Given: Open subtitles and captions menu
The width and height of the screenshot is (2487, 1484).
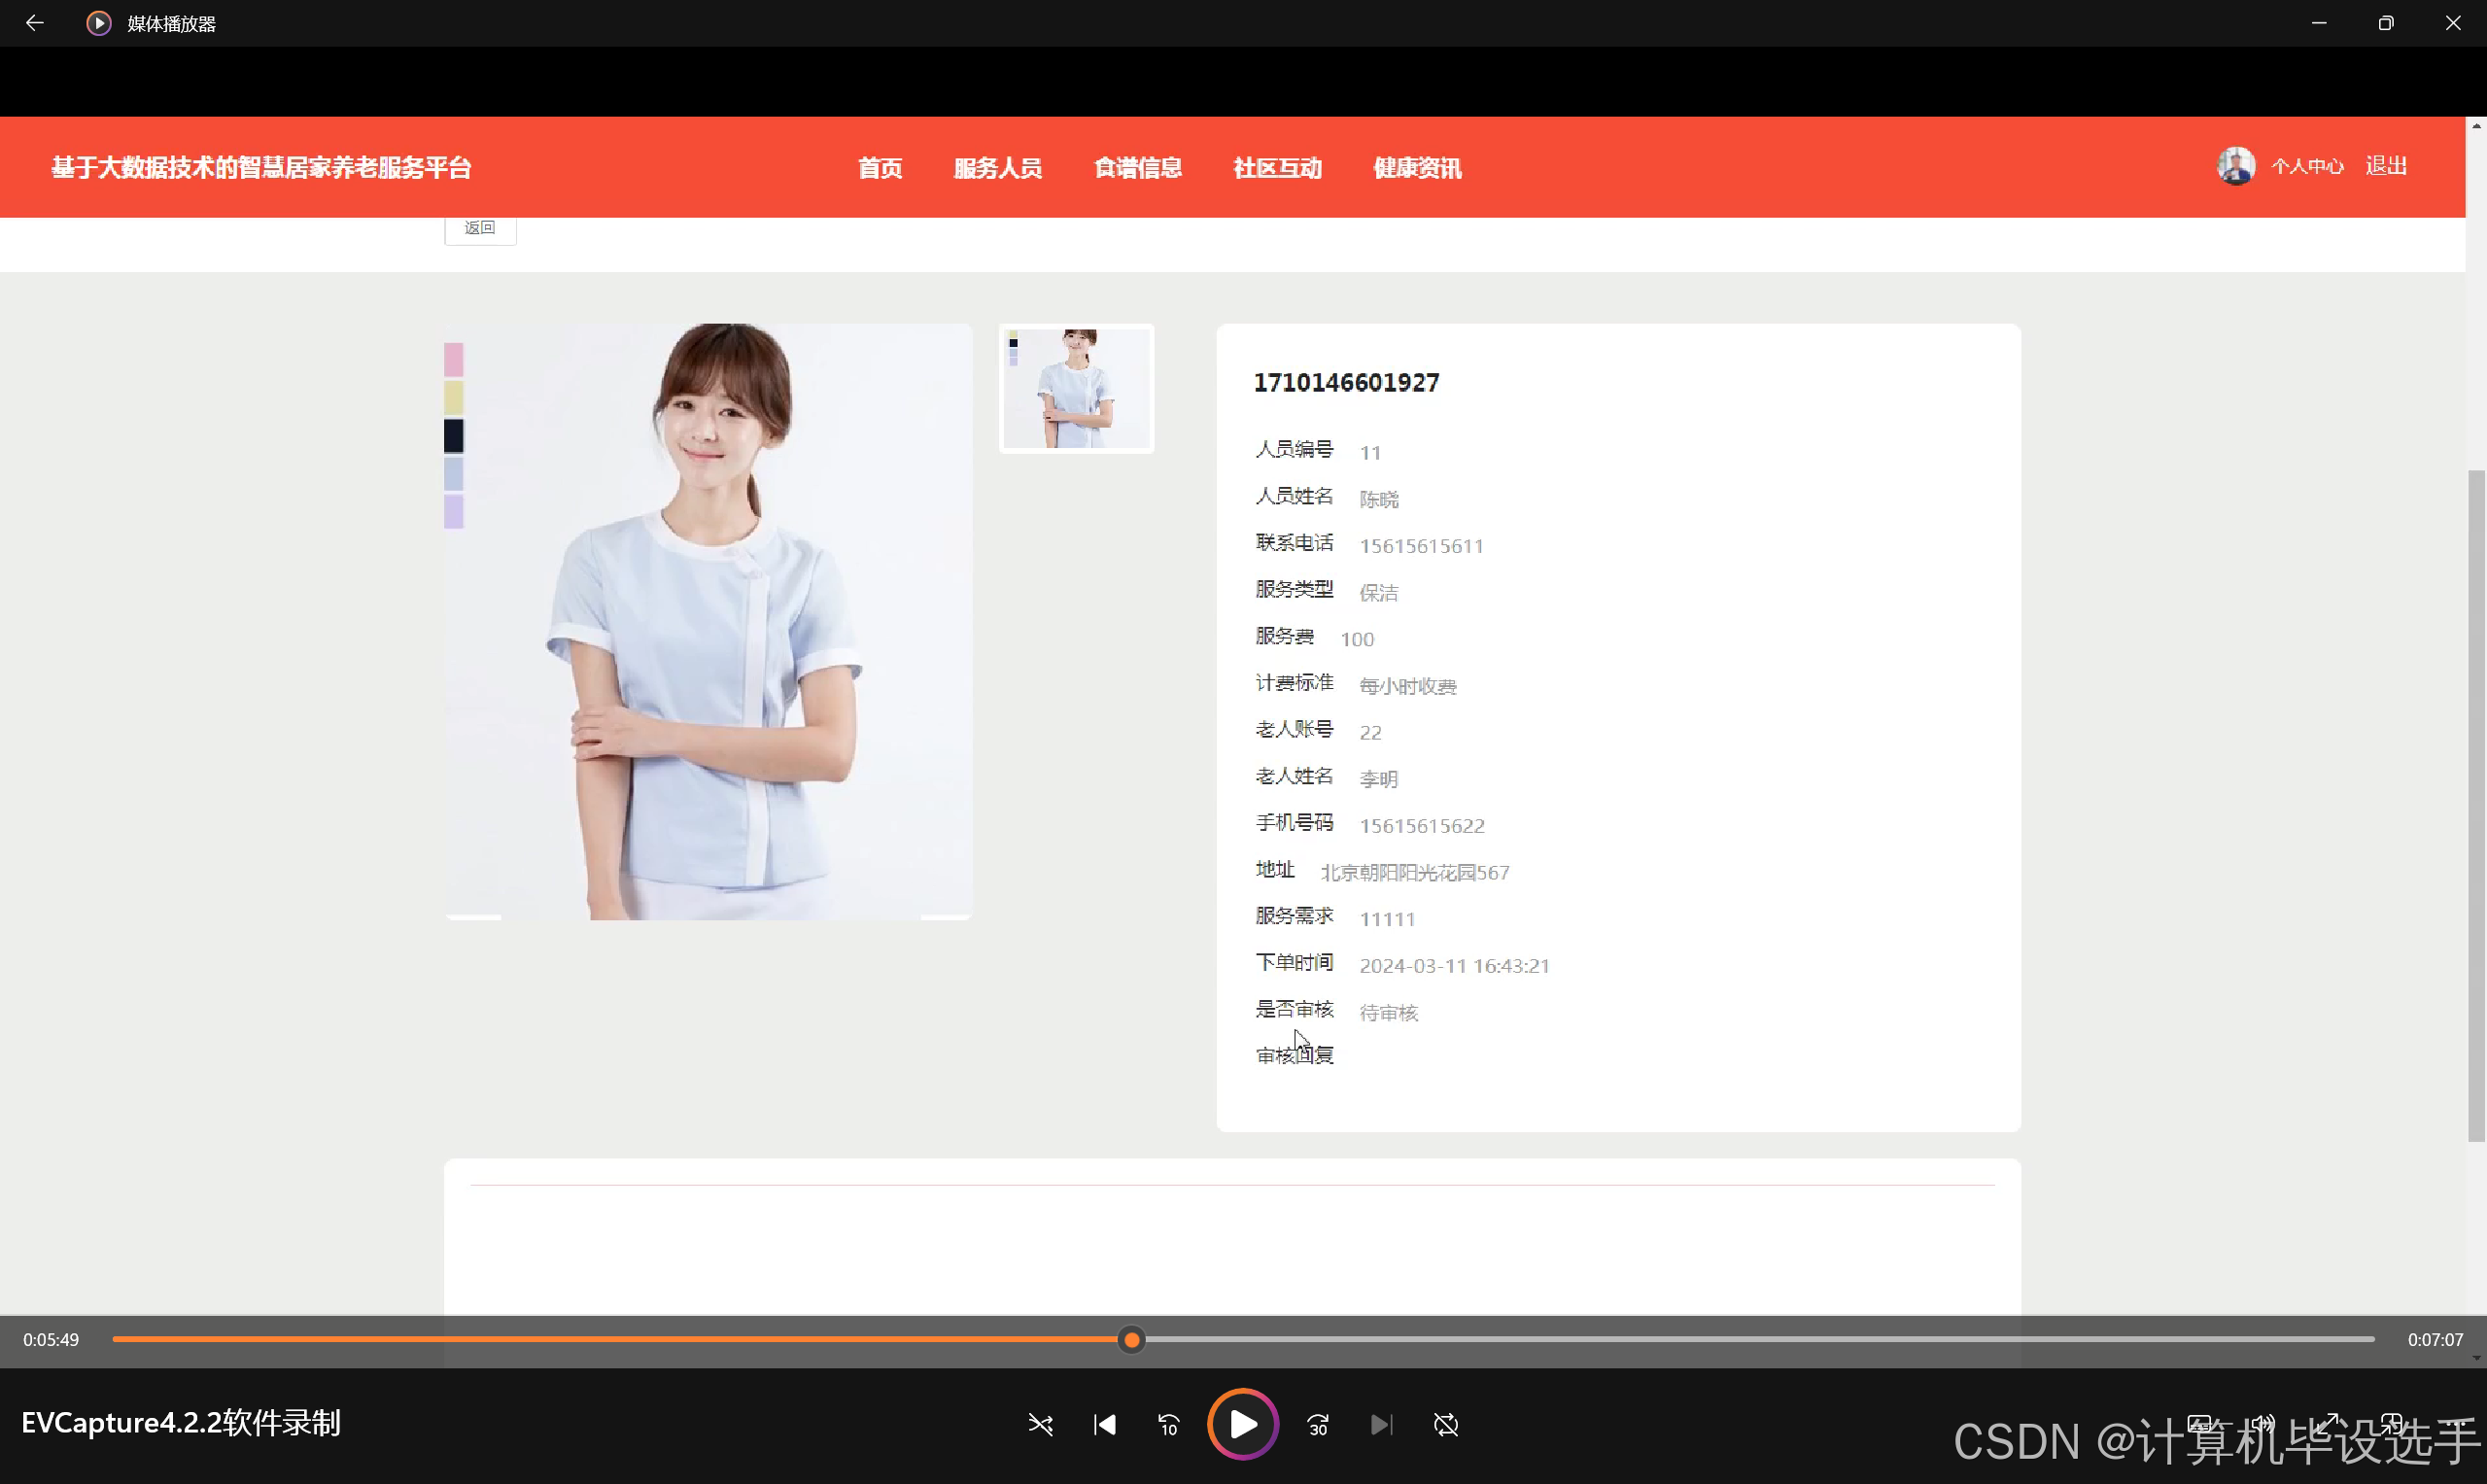Looking at the screenshot, I should pyautogui.click(x=2199, y=1424).
